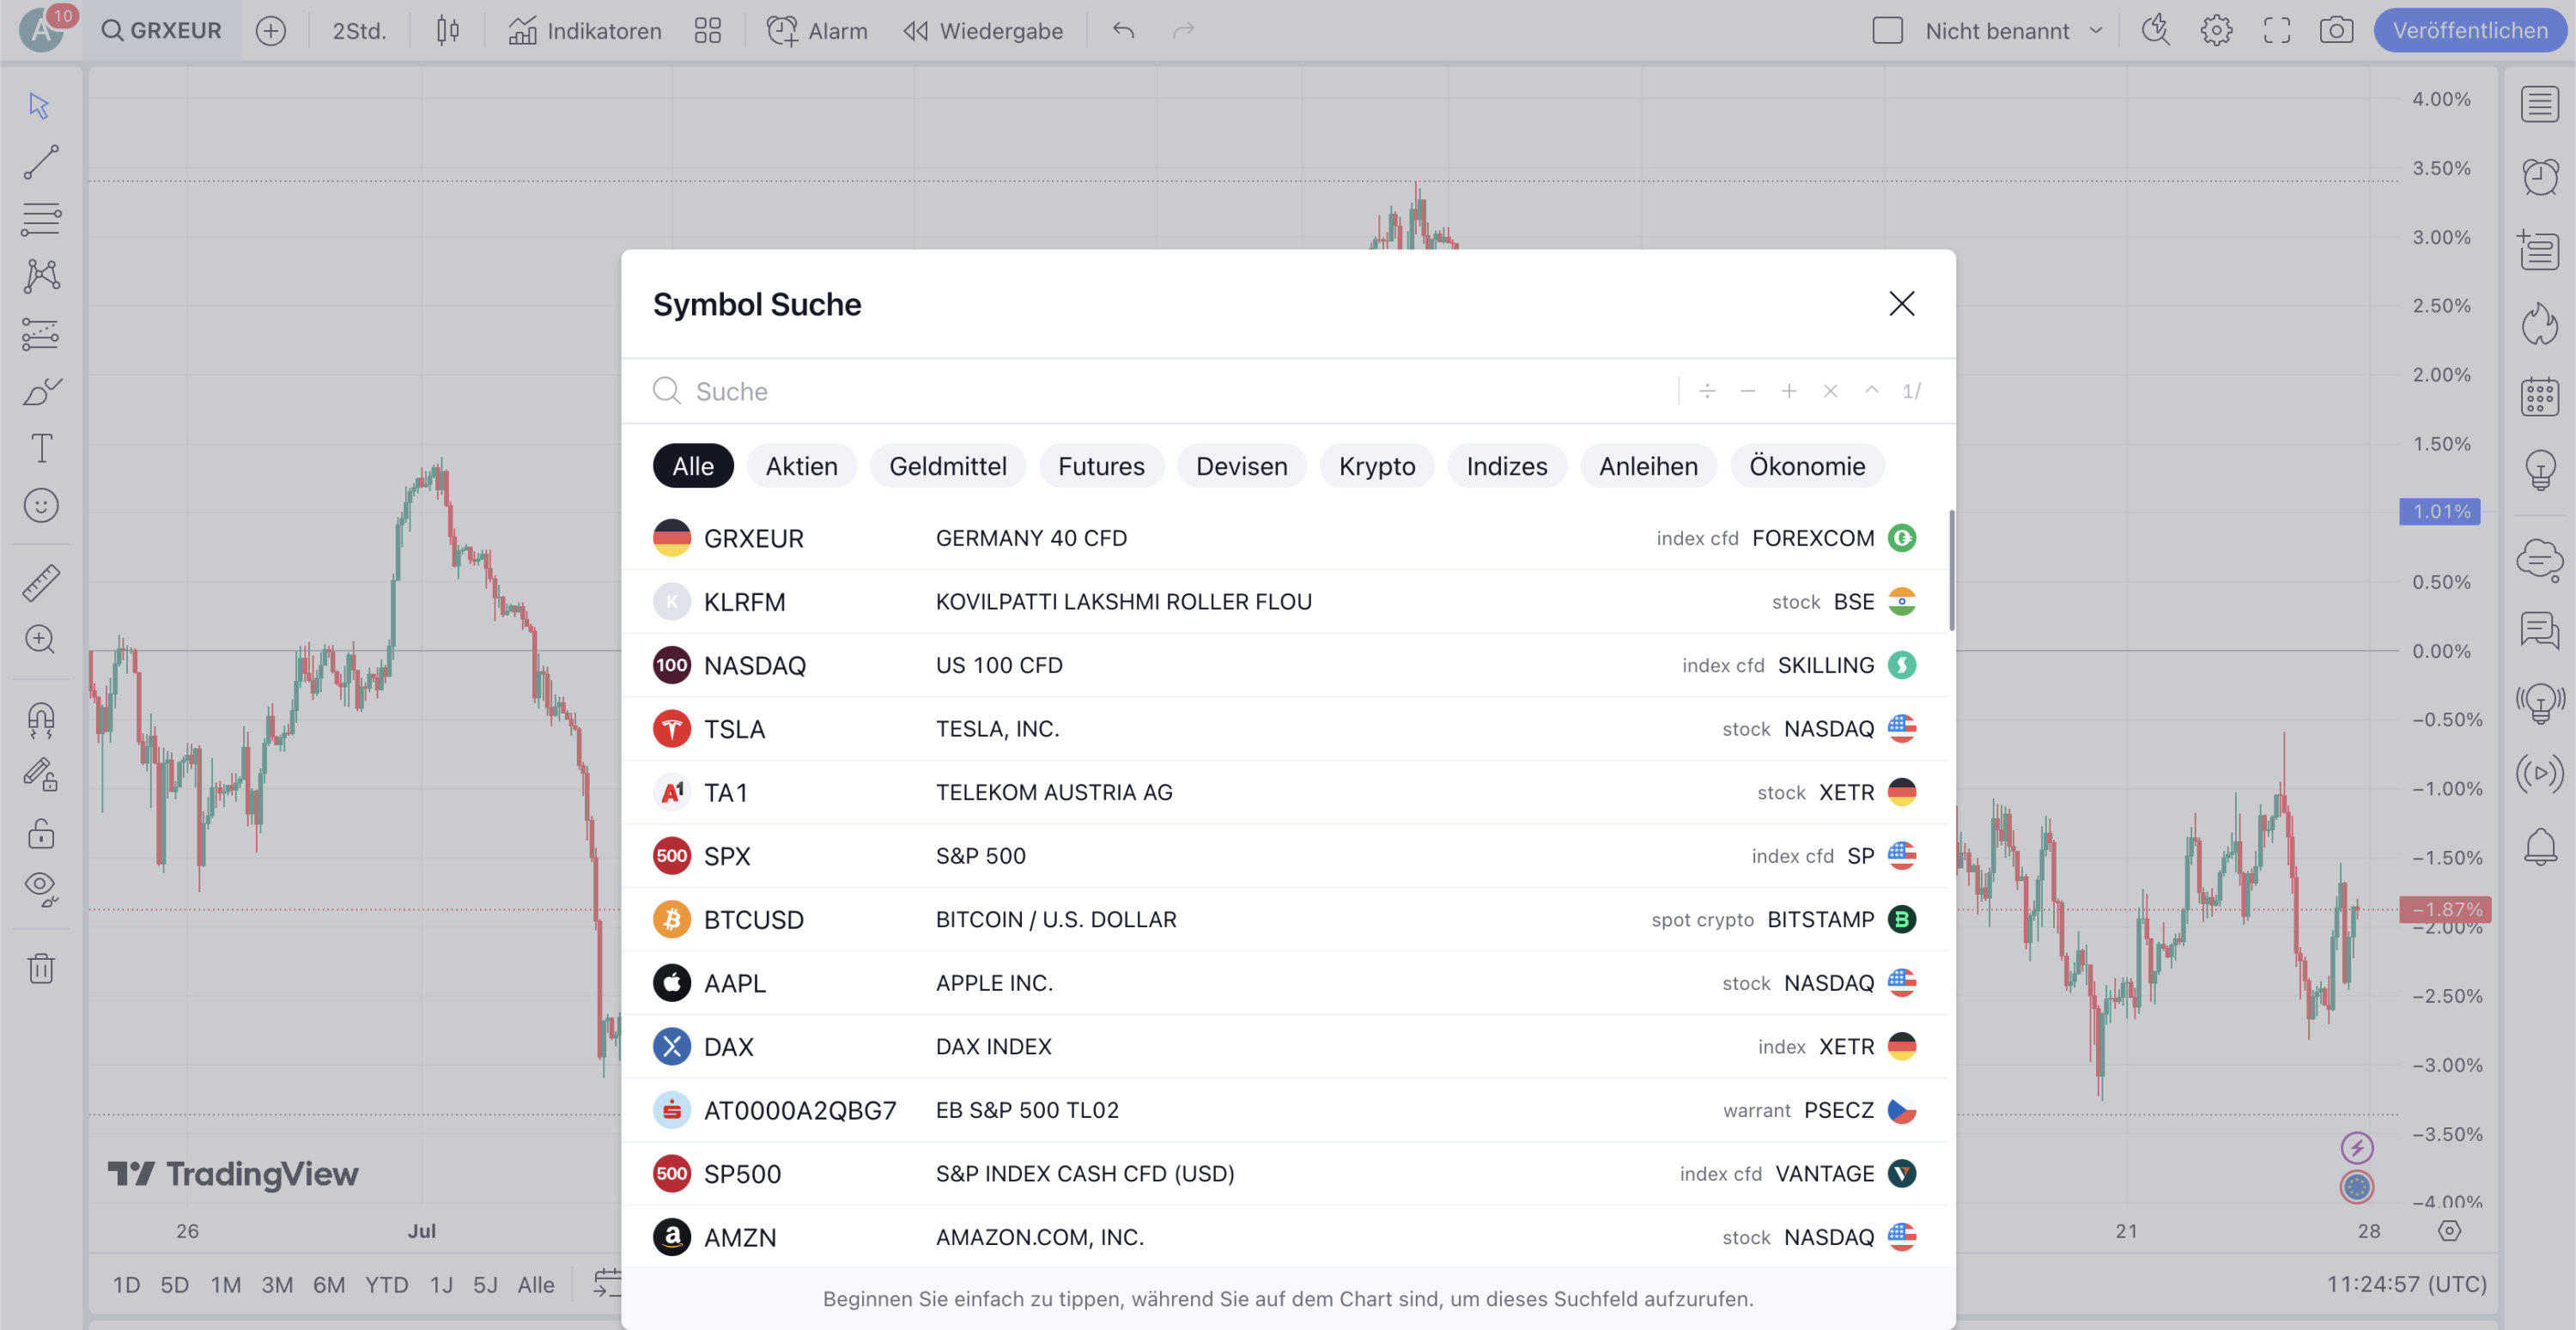Click the Veröffentlichen button
2576x1330 pixels.
tap(2470, 30)
